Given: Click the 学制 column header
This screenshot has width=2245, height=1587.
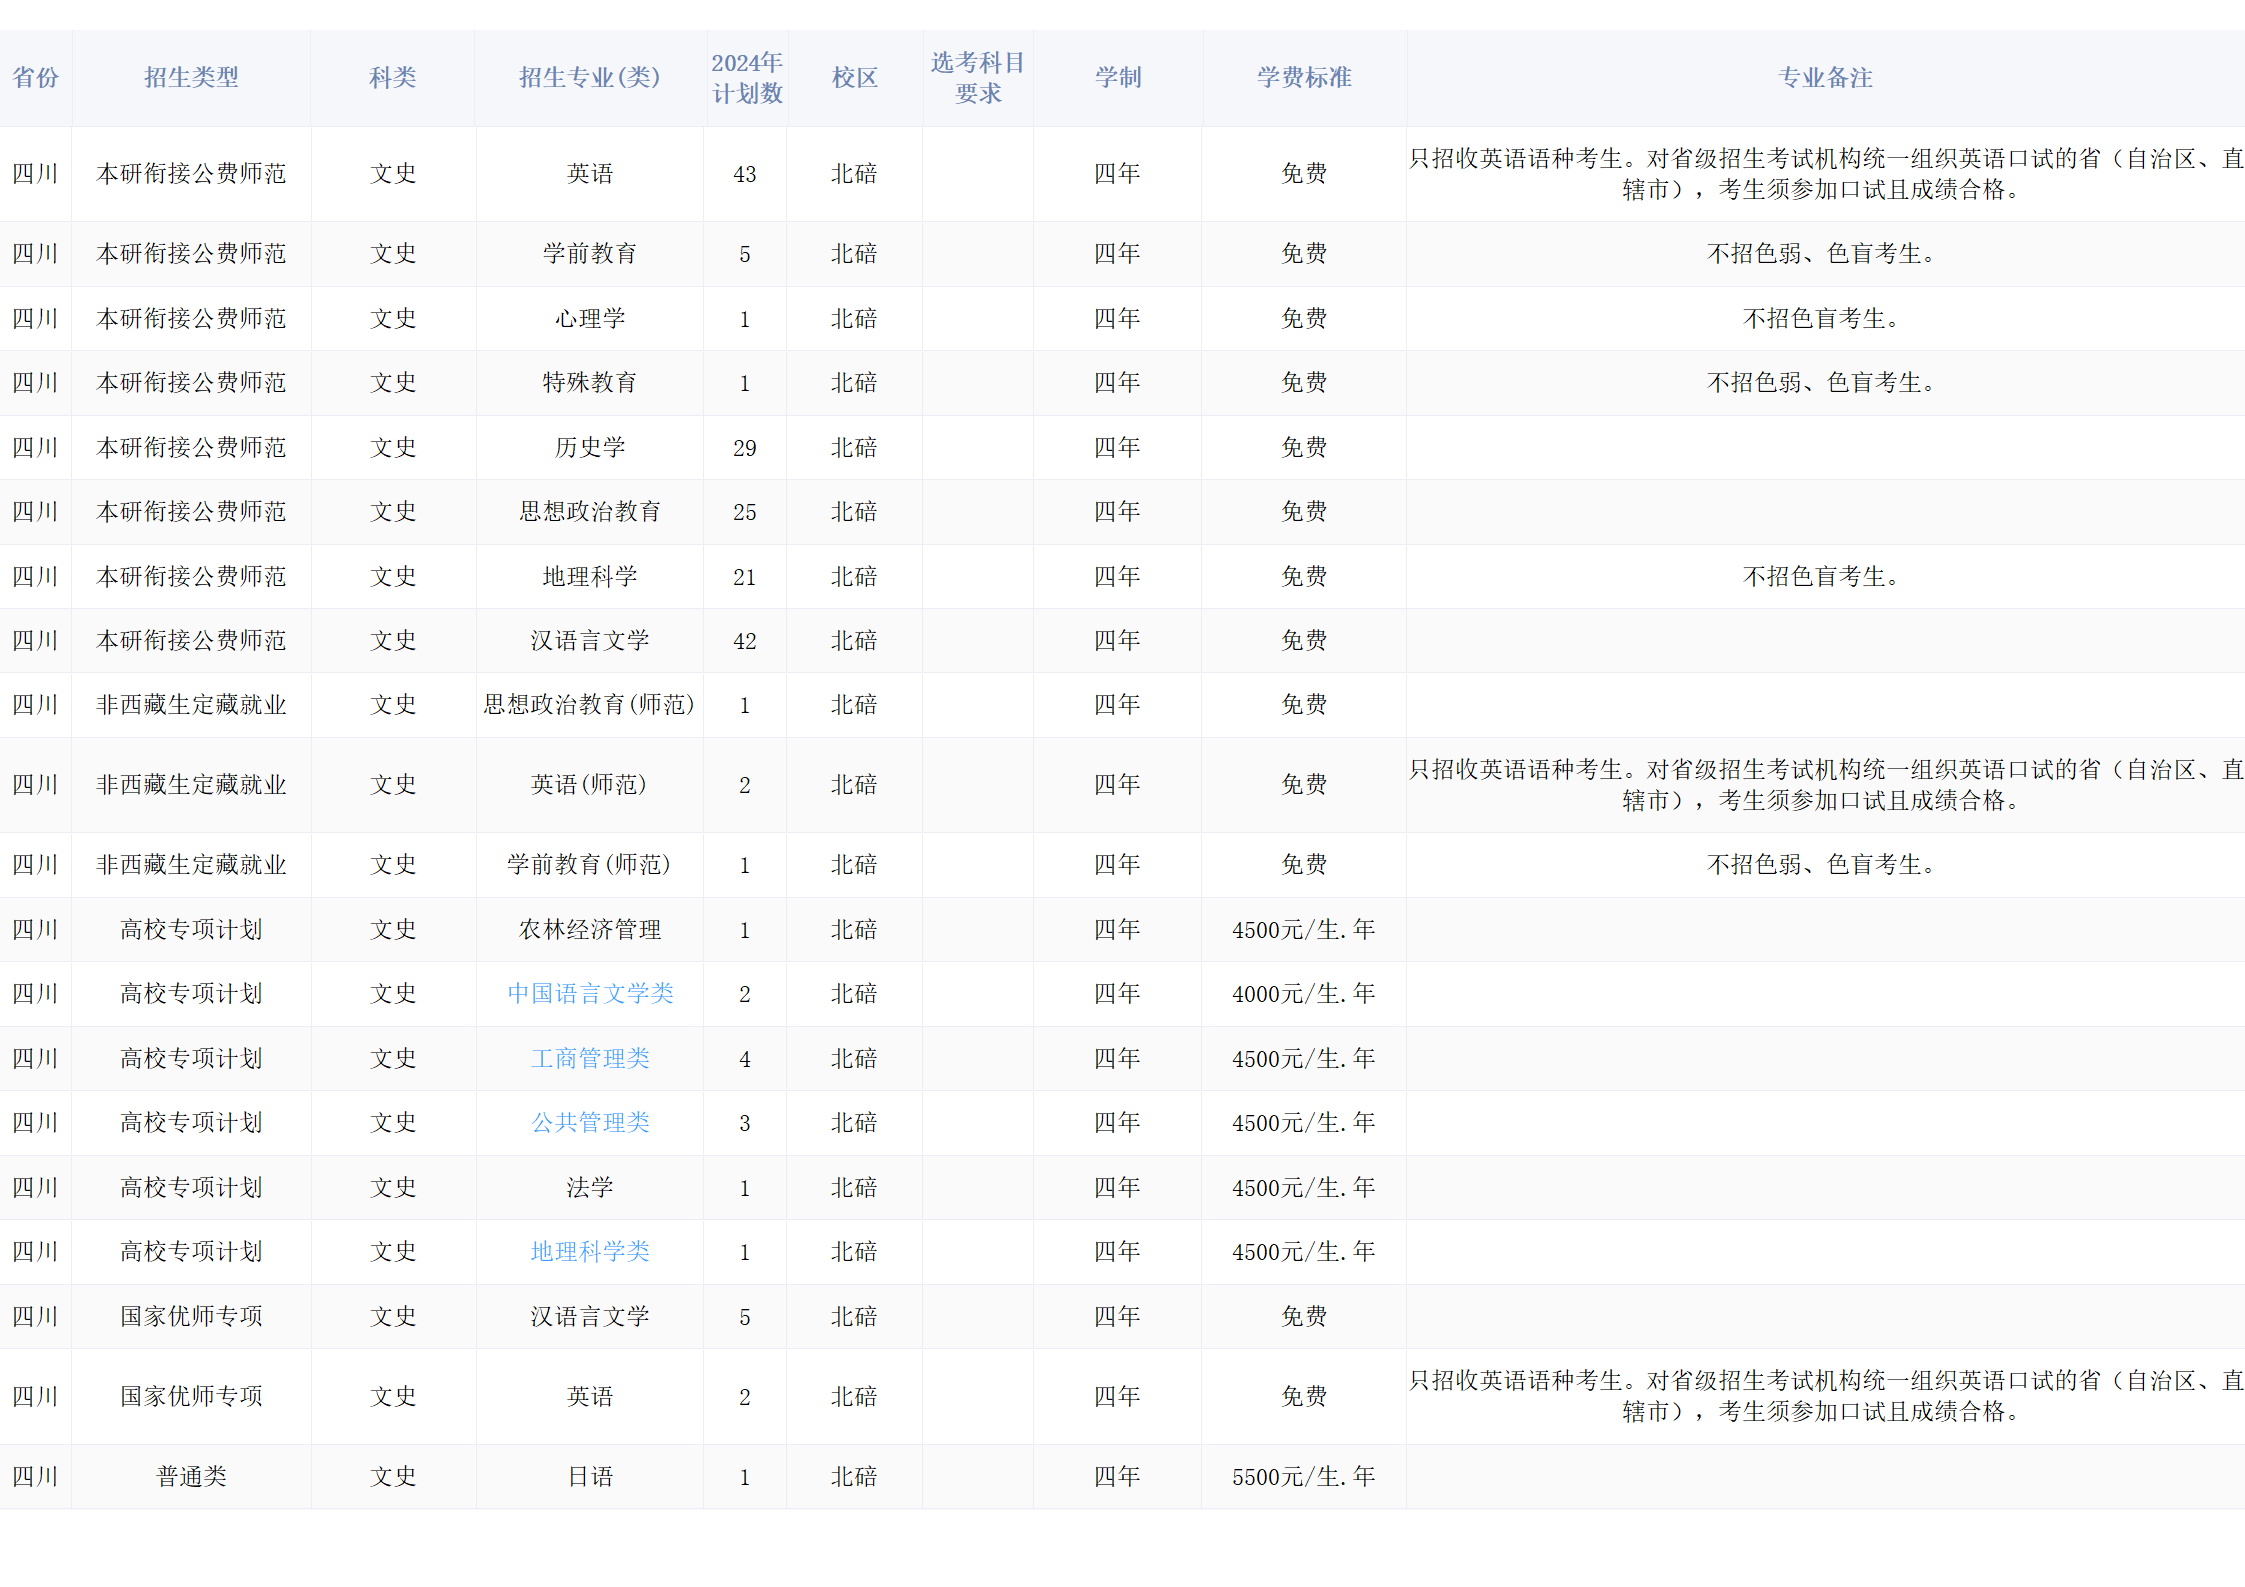Looking at the screenshot, I should [x=1117, y=77].
